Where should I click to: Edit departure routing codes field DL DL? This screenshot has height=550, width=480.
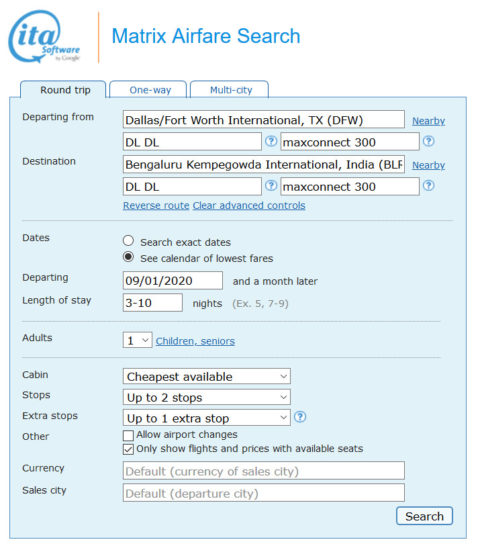(192, 142)
